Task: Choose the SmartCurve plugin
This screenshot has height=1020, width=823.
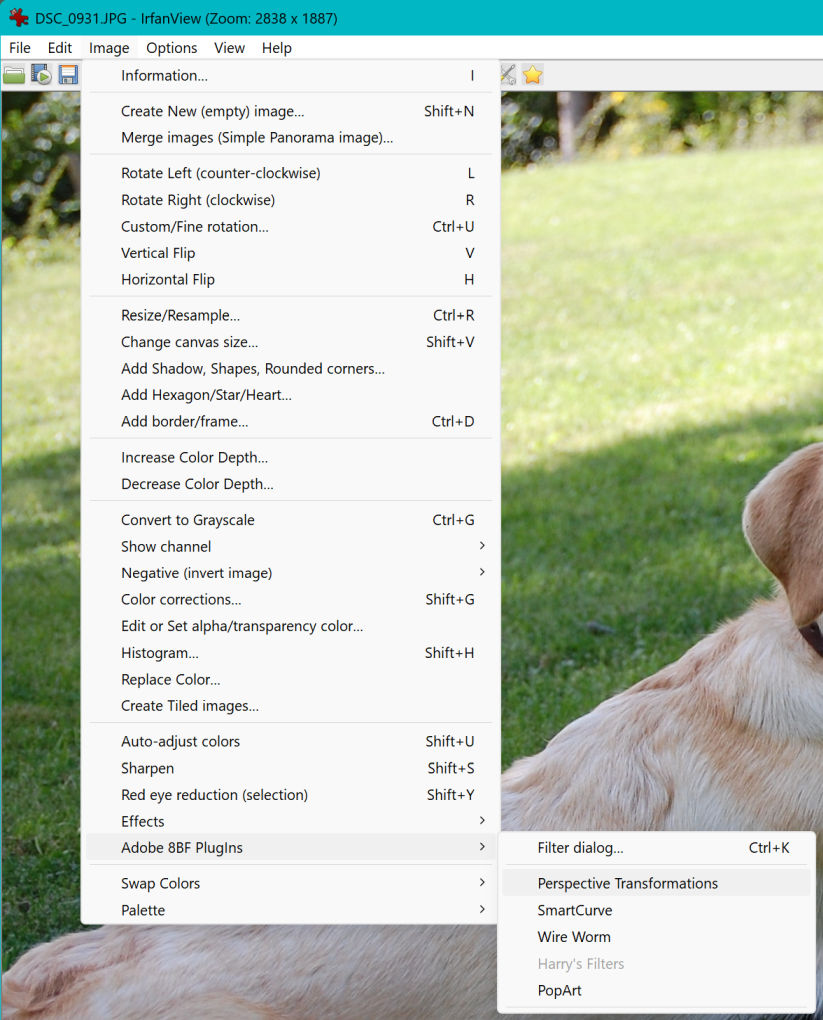Action: tap(574, 910)
